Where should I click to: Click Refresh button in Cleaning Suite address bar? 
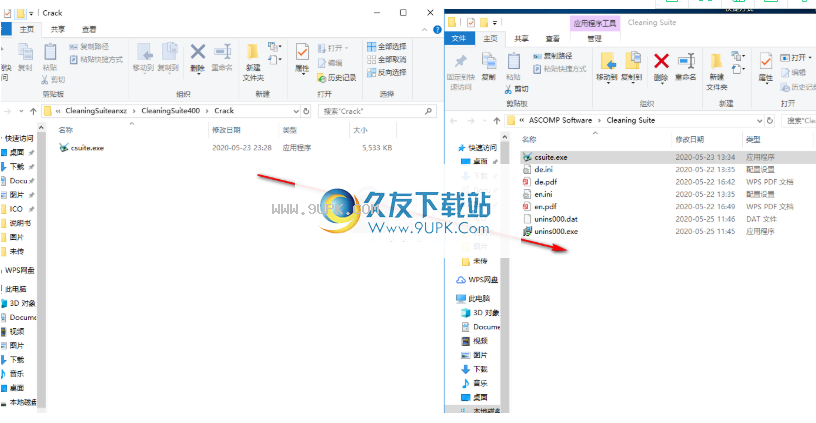[x=770, y=120]
